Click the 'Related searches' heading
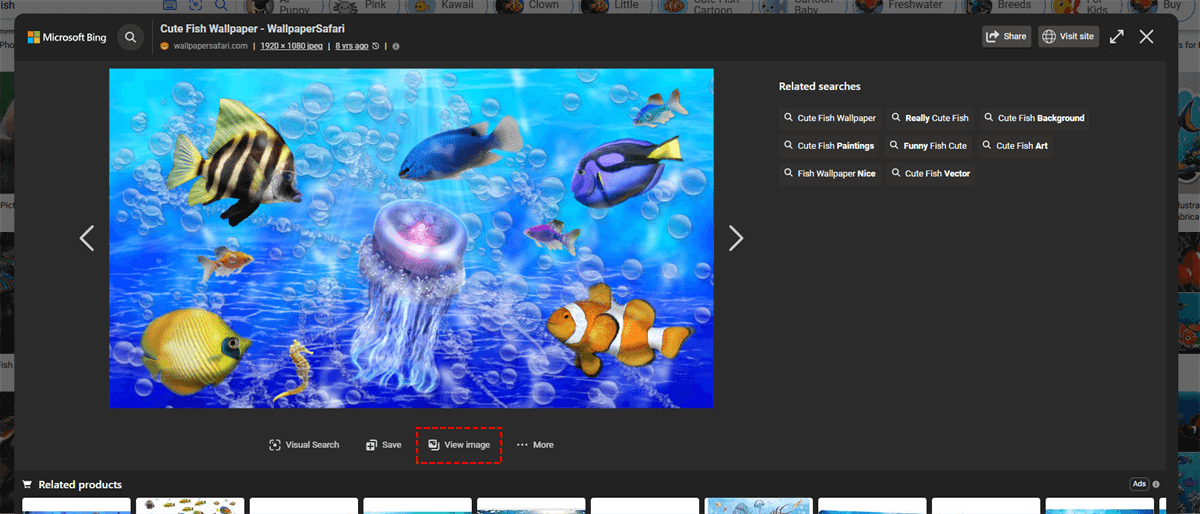The width and height of the screenshot is (1200, 514). coord(820,87)
